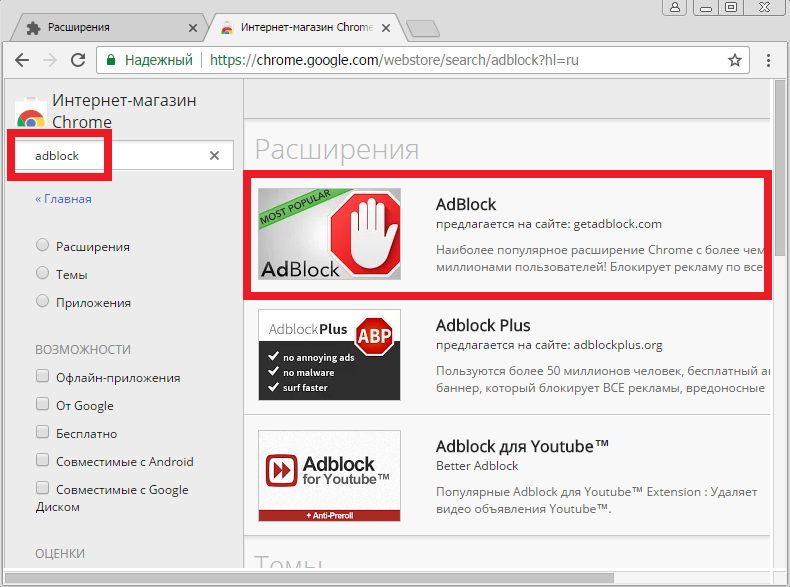Click the « Главная link
This screenshot has height=587, width=790.
click(x=63, y=199)
